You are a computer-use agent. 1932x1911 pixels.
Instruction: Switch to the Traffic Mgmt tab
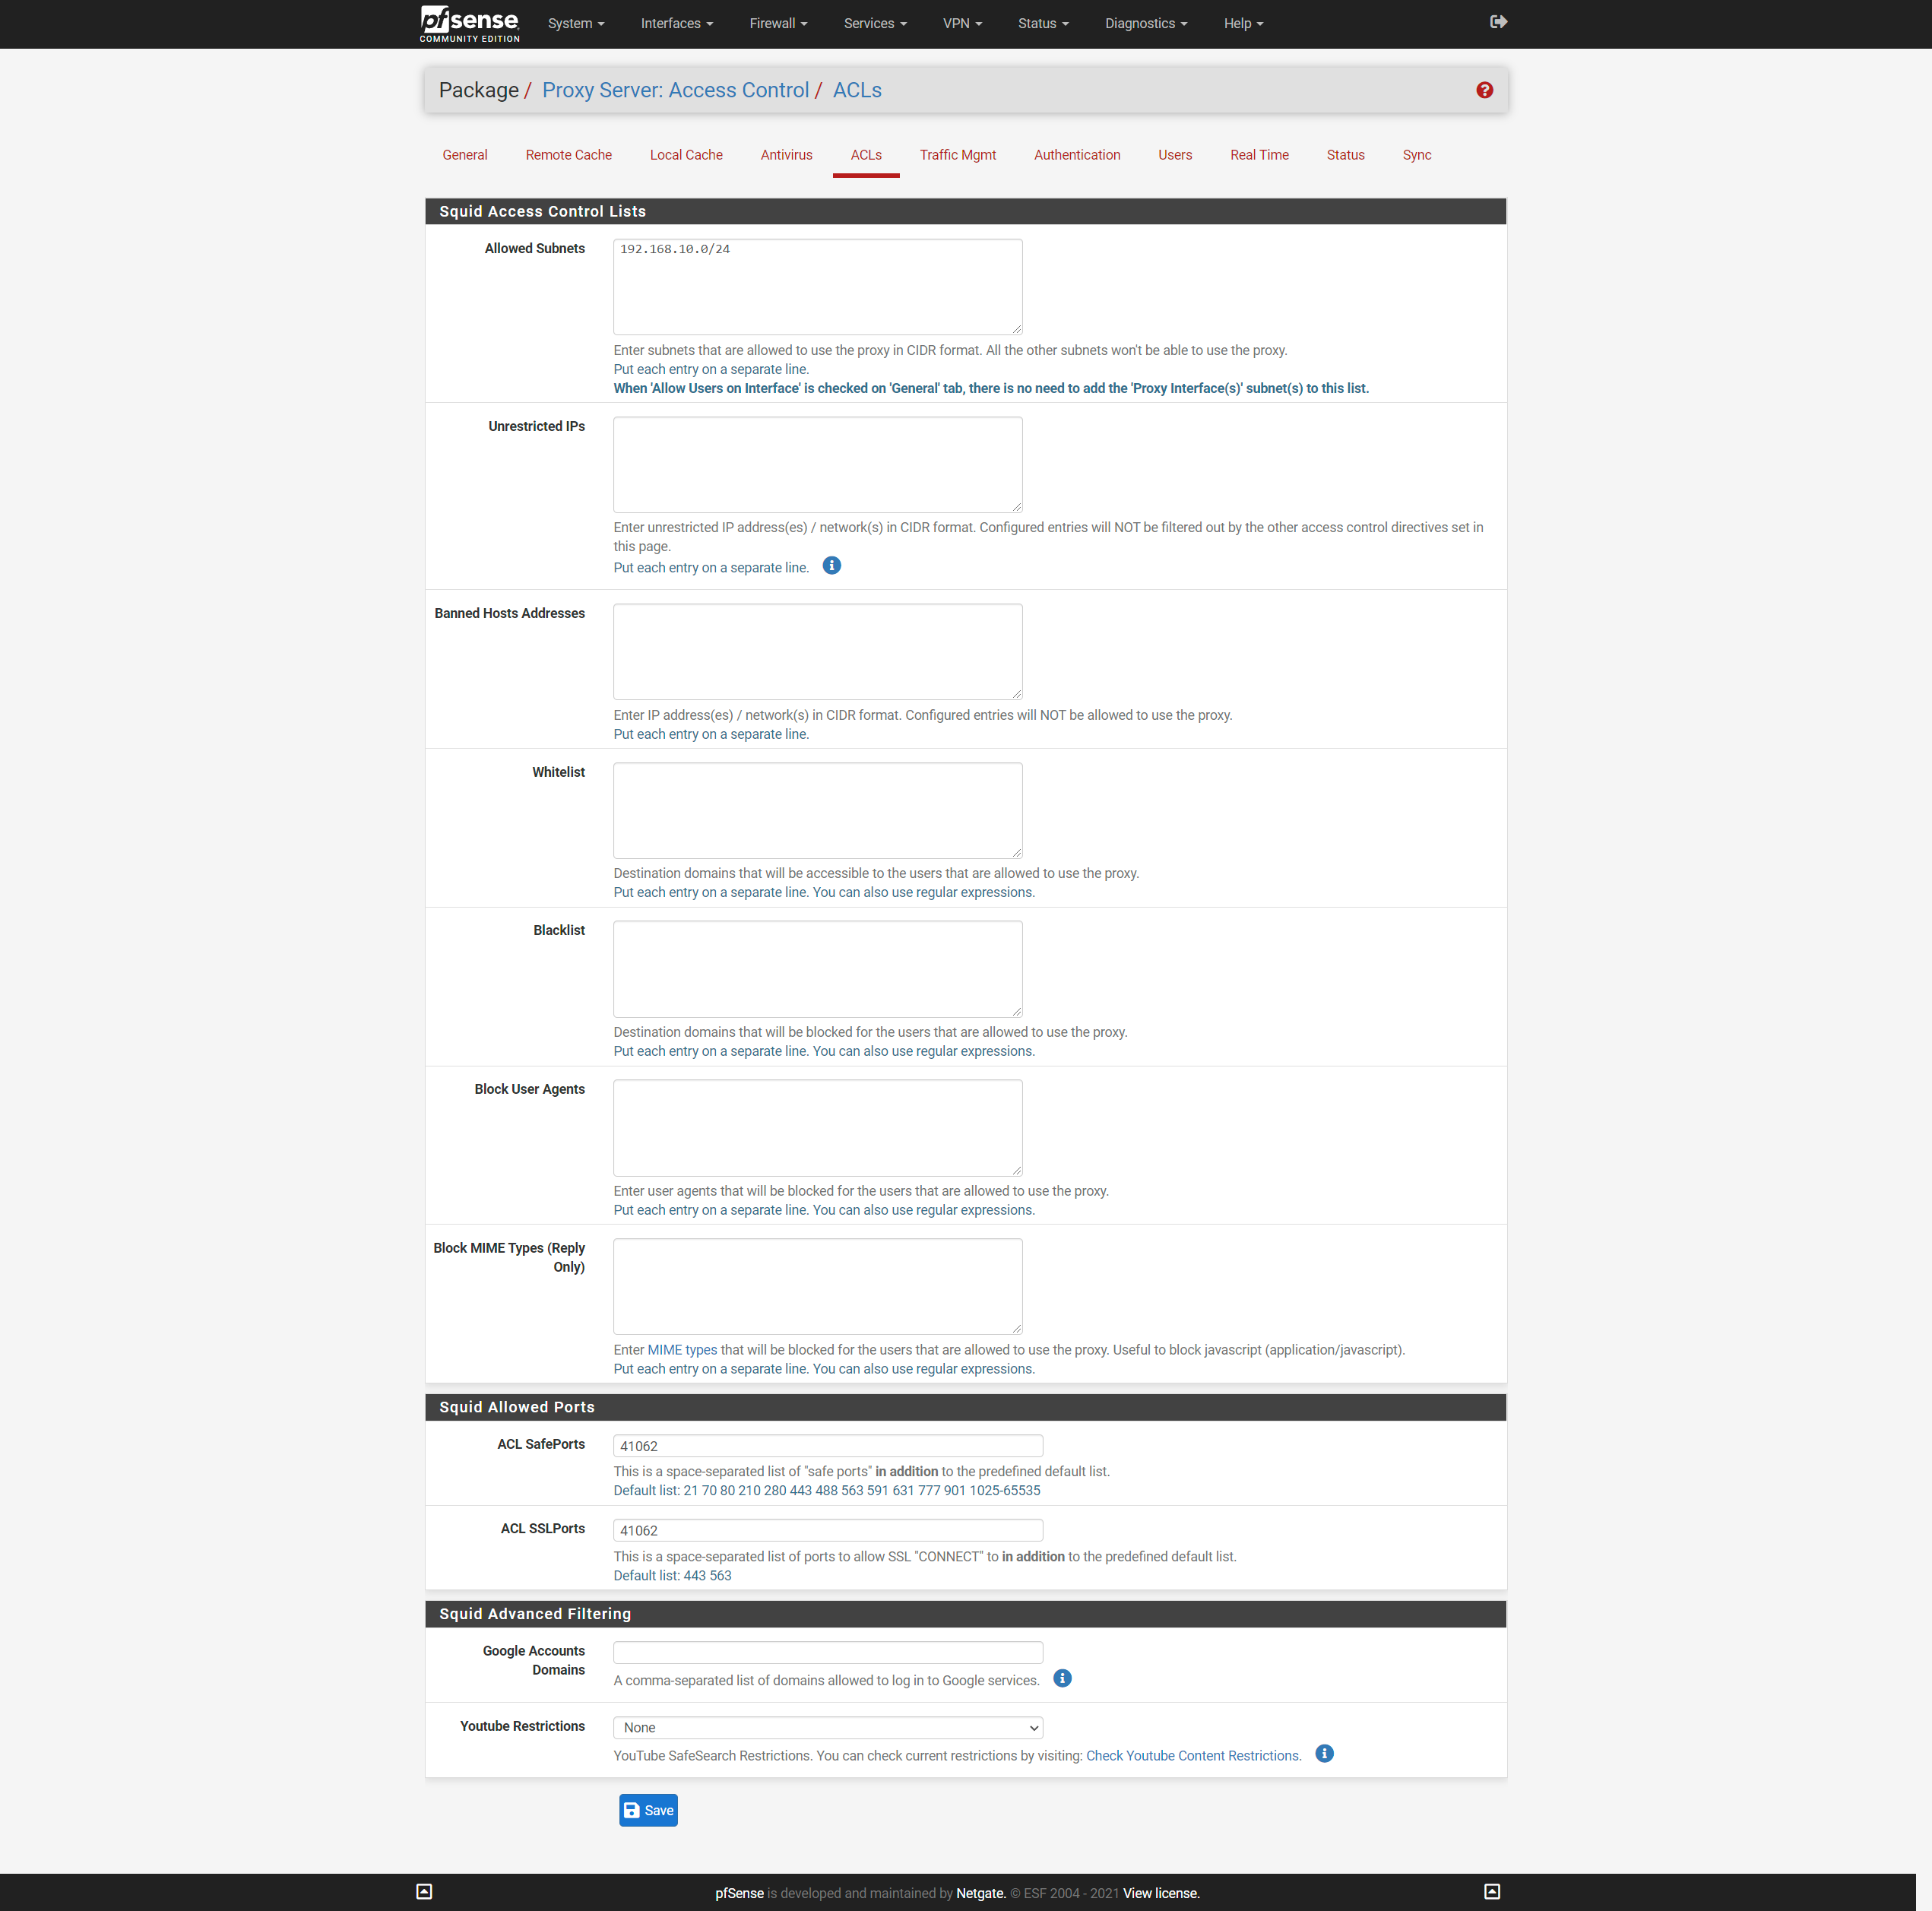tap(957, 155)
